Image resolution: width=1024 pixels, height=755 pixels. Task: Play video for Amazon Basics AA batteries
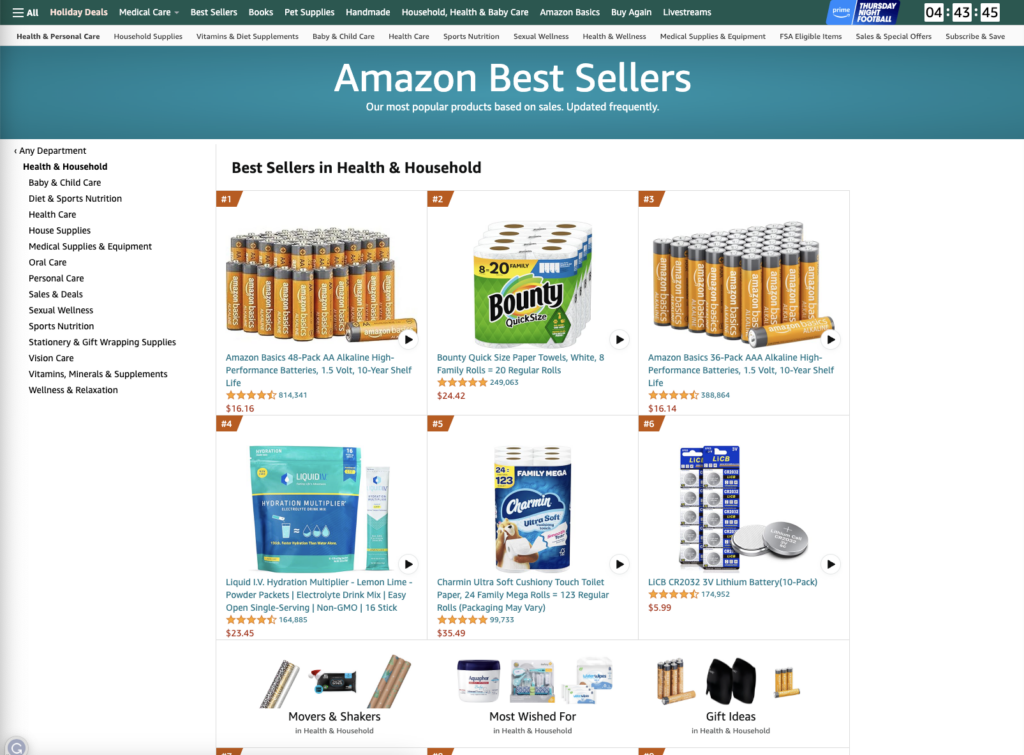click(x=408, y=340)
